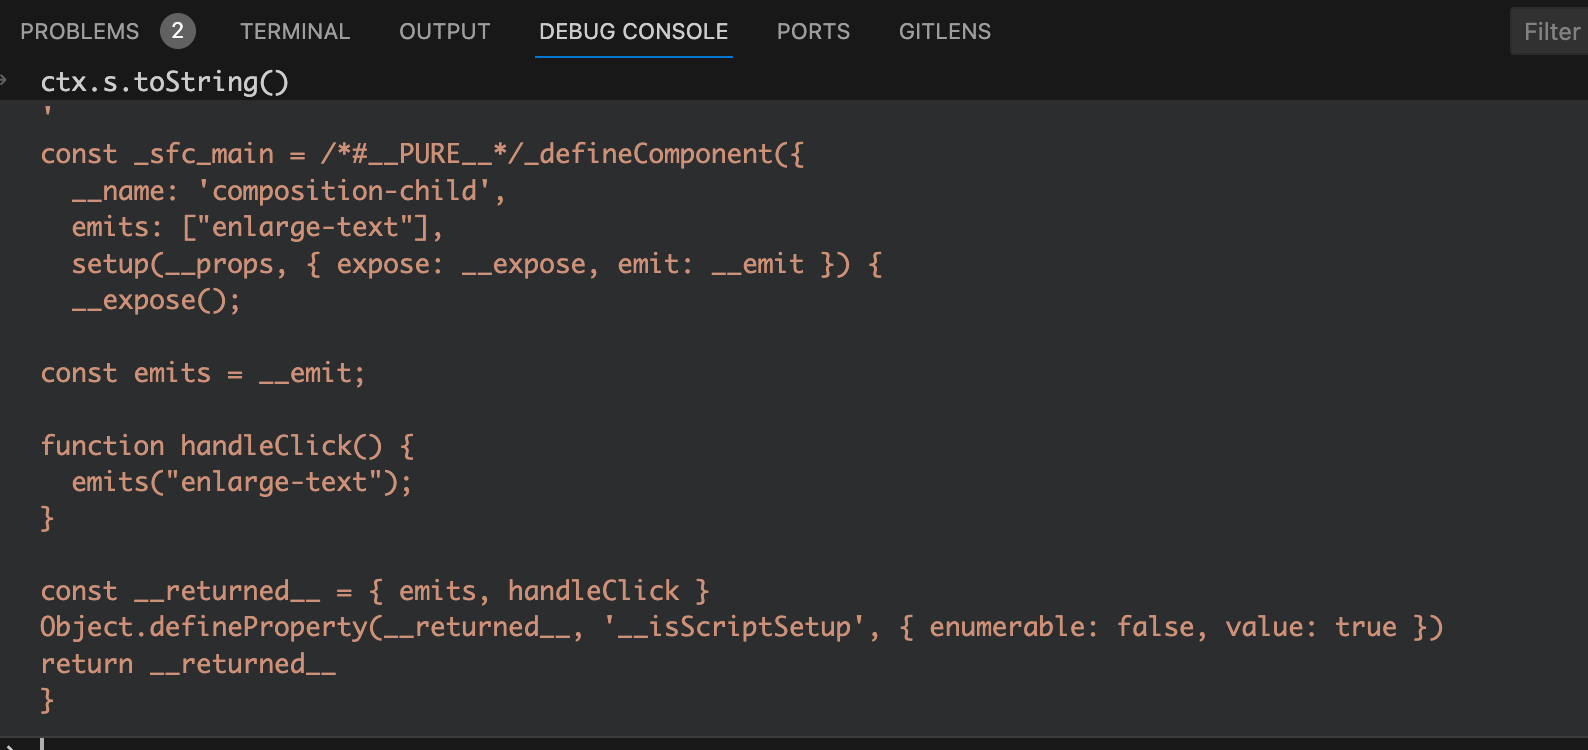Screen dimensions: 1588x750
Task: Click the emits: ["enlarge-text"] output line
Action: [257, 227]
